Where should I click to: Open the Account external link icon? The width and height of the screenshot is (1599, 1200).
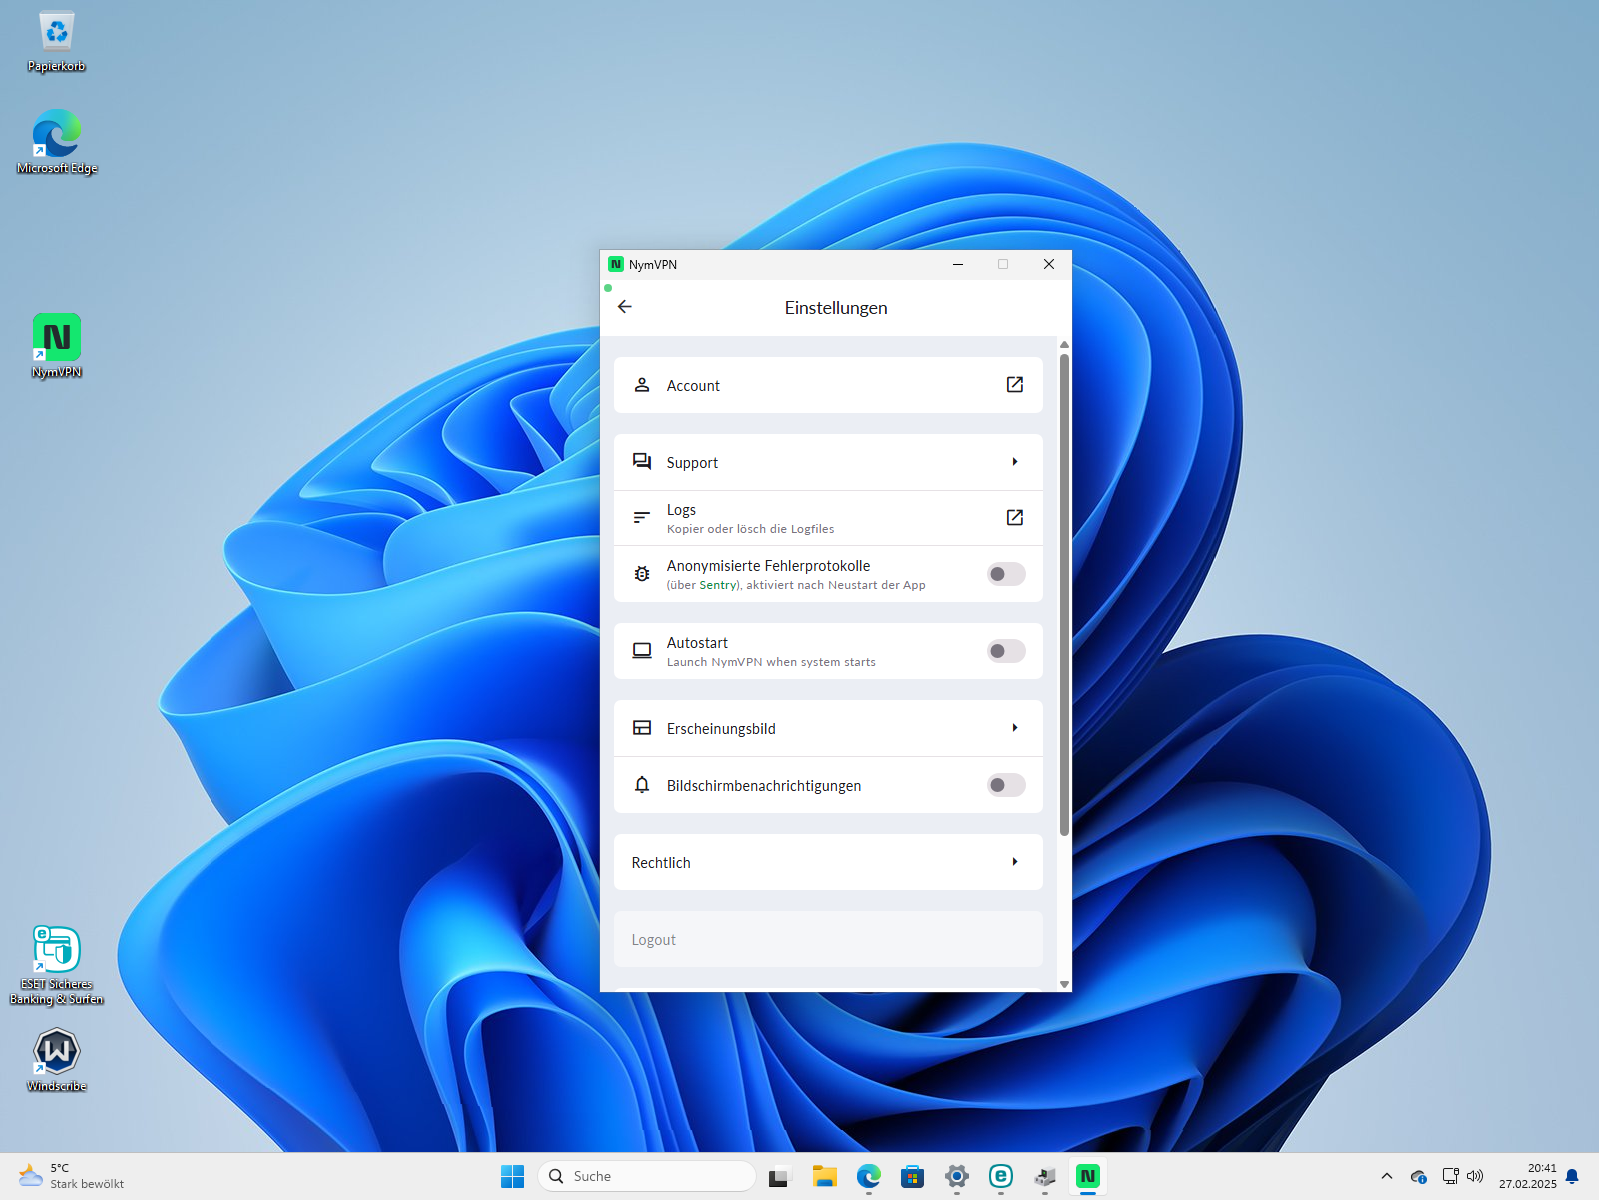(x=1014, y=385)
